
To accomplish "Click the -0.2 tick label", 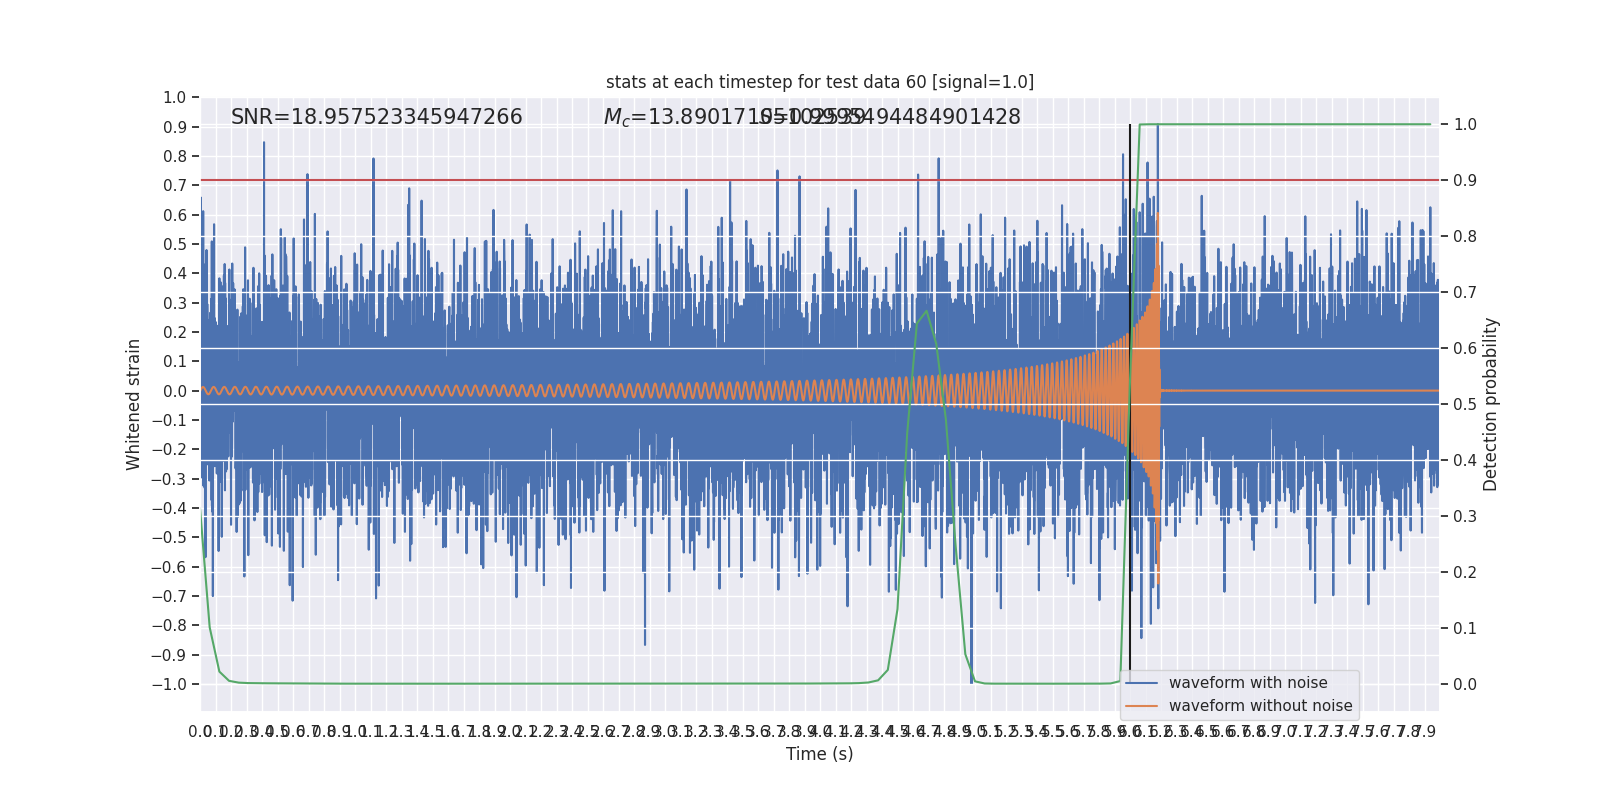I will pos(169,450).
